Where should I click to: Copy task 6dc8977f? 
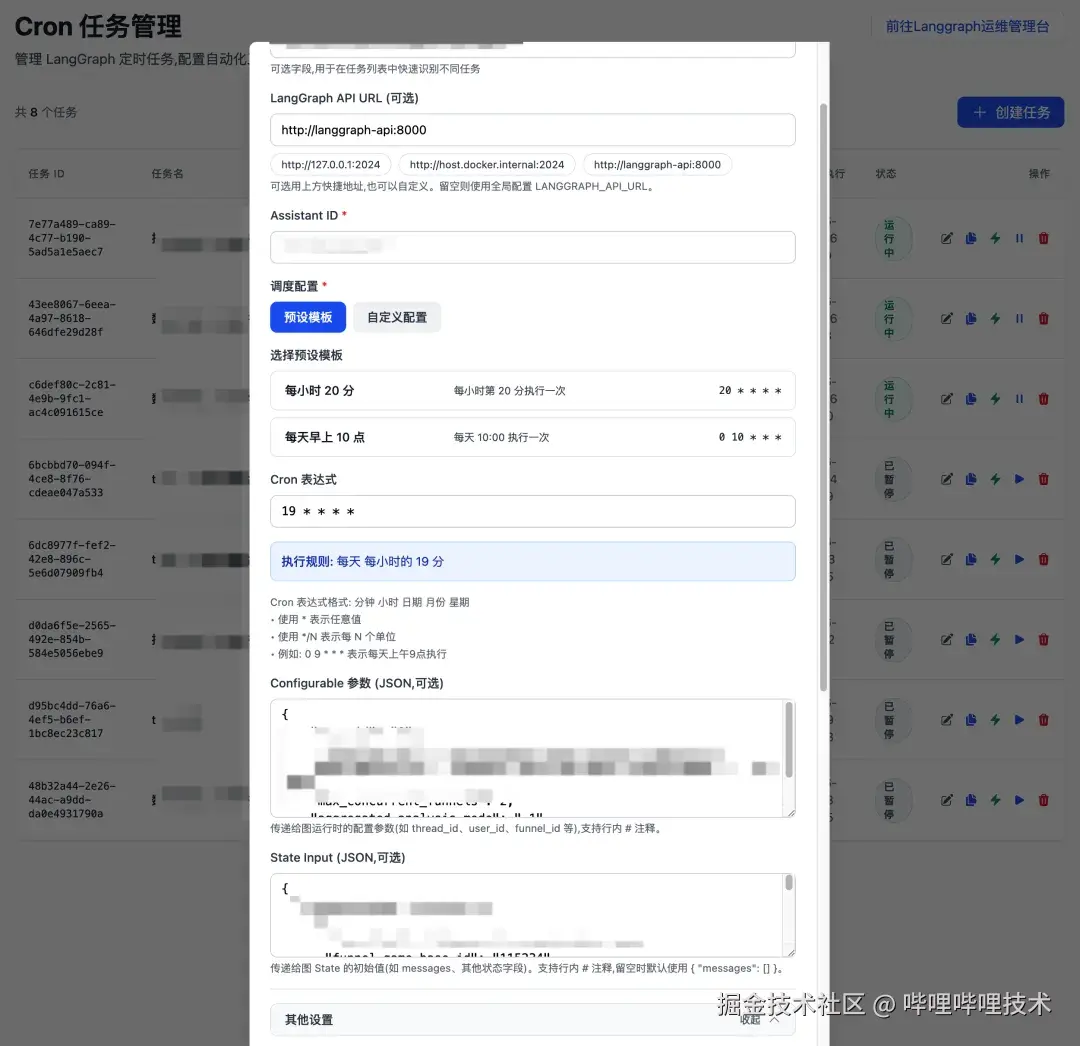point(971,560)
